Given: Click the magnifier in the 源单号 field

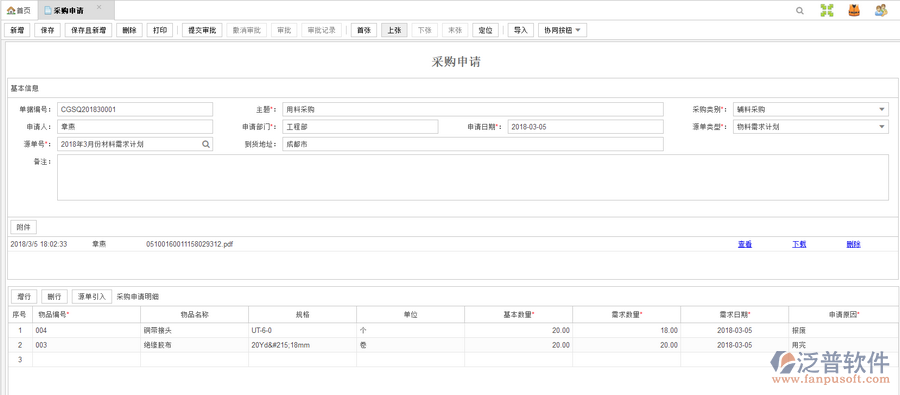Looking at the screenshot, I should [206, 144].
